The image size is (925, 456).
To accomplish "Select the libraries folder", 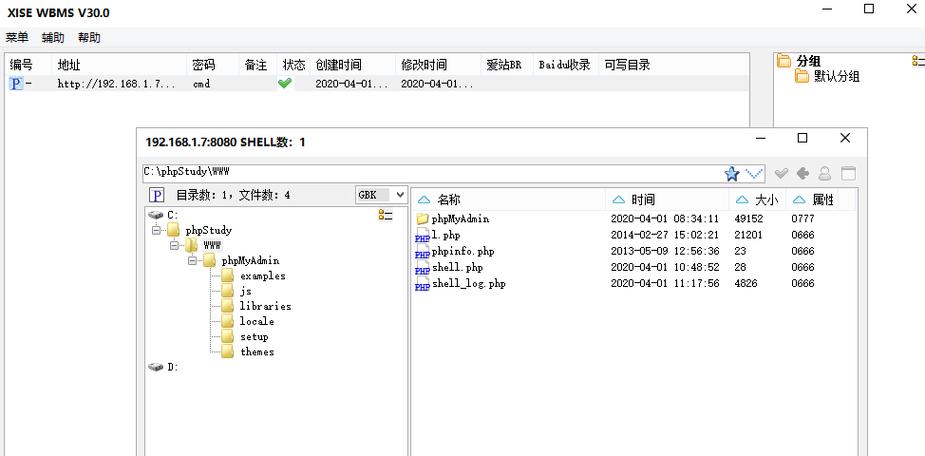I will point(265,306).
